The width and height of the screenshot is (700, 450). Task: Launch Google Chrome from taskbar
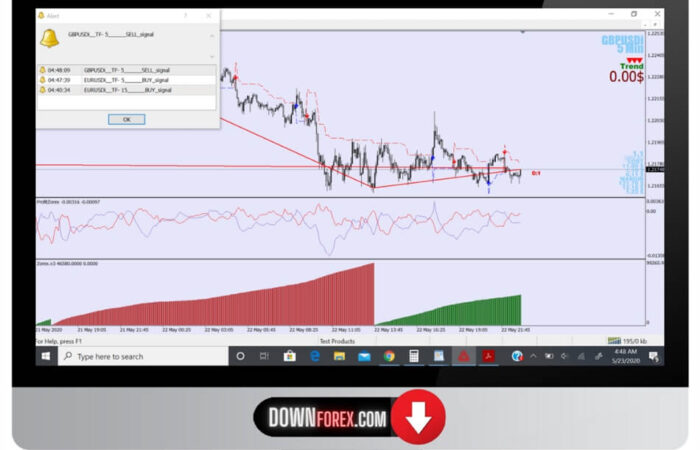point(389,356)
